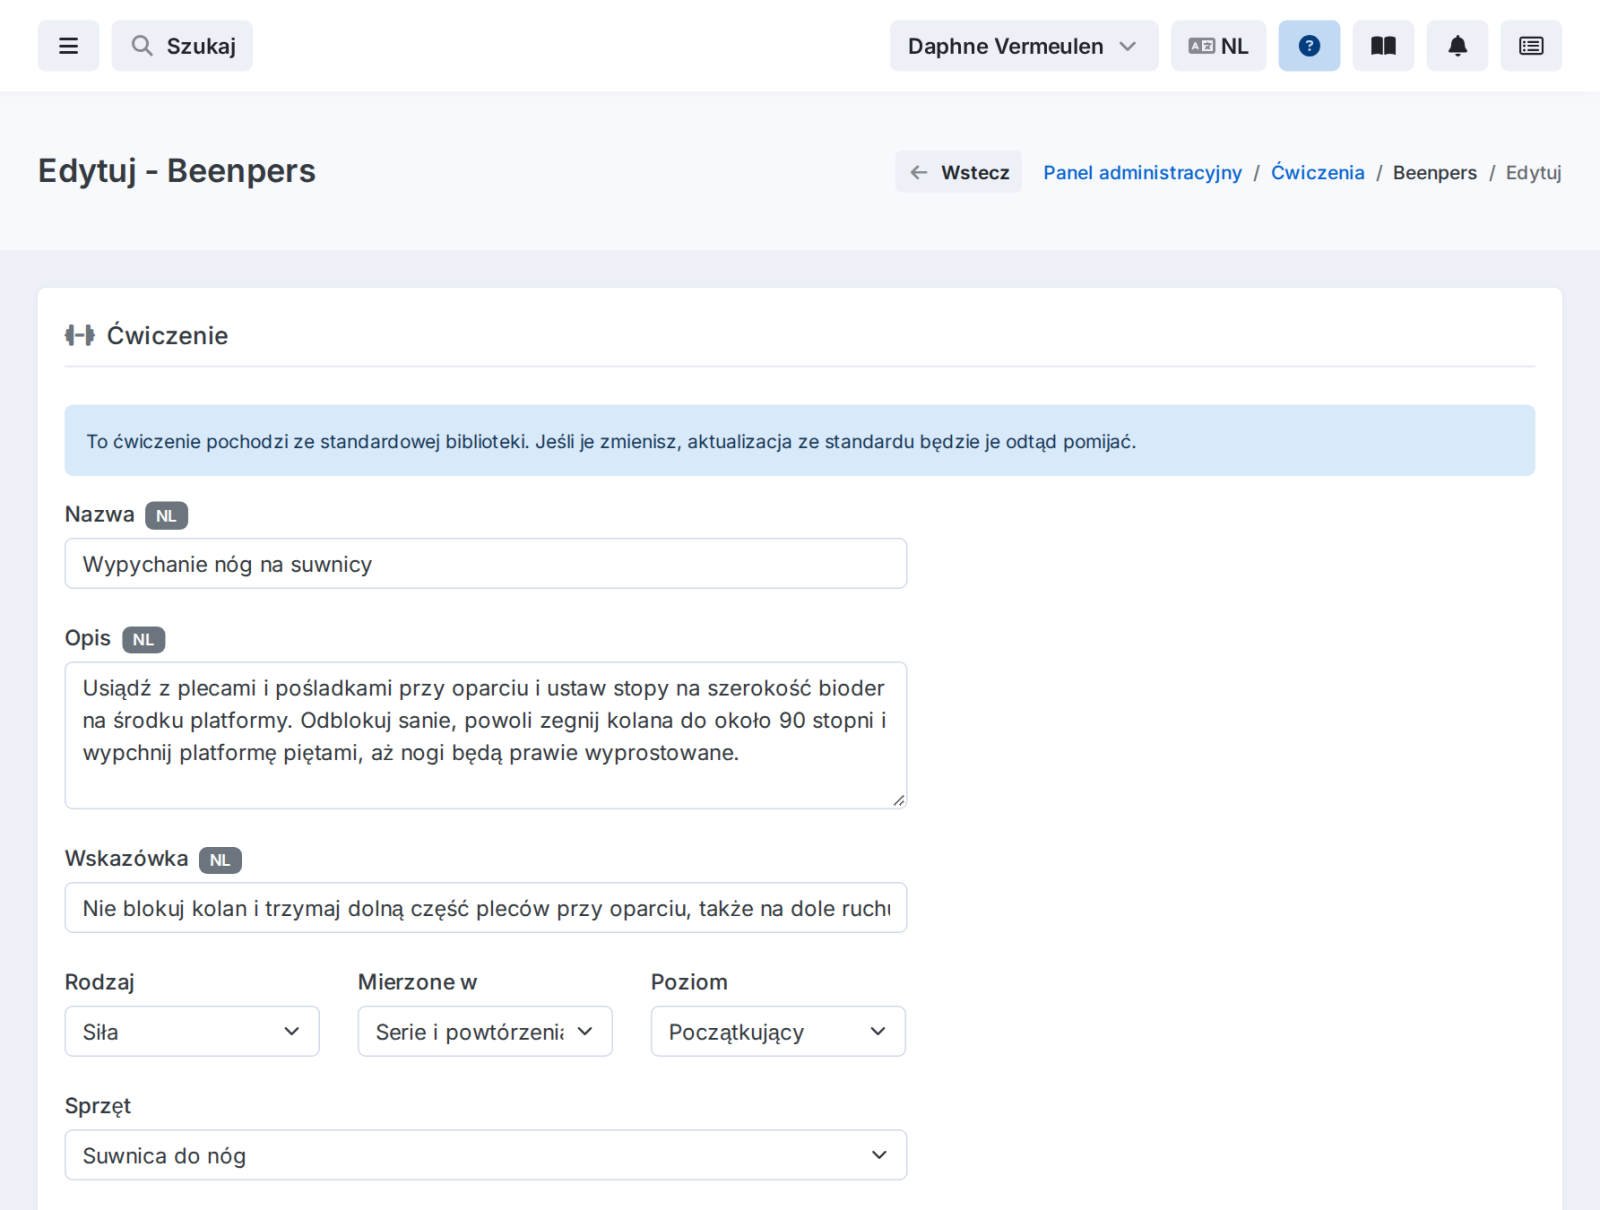
Task: Click the dumbbell icon beside Ćwiczenie
Action: click(x=80, y=335)
